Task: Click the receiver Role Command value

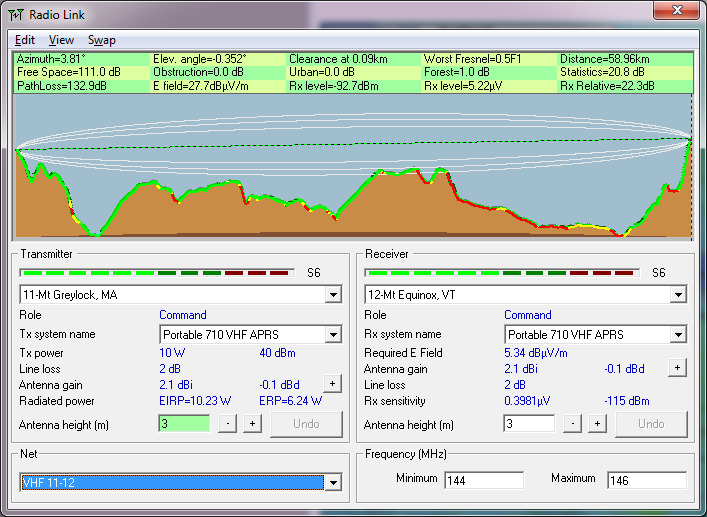Action: (528, 315)
